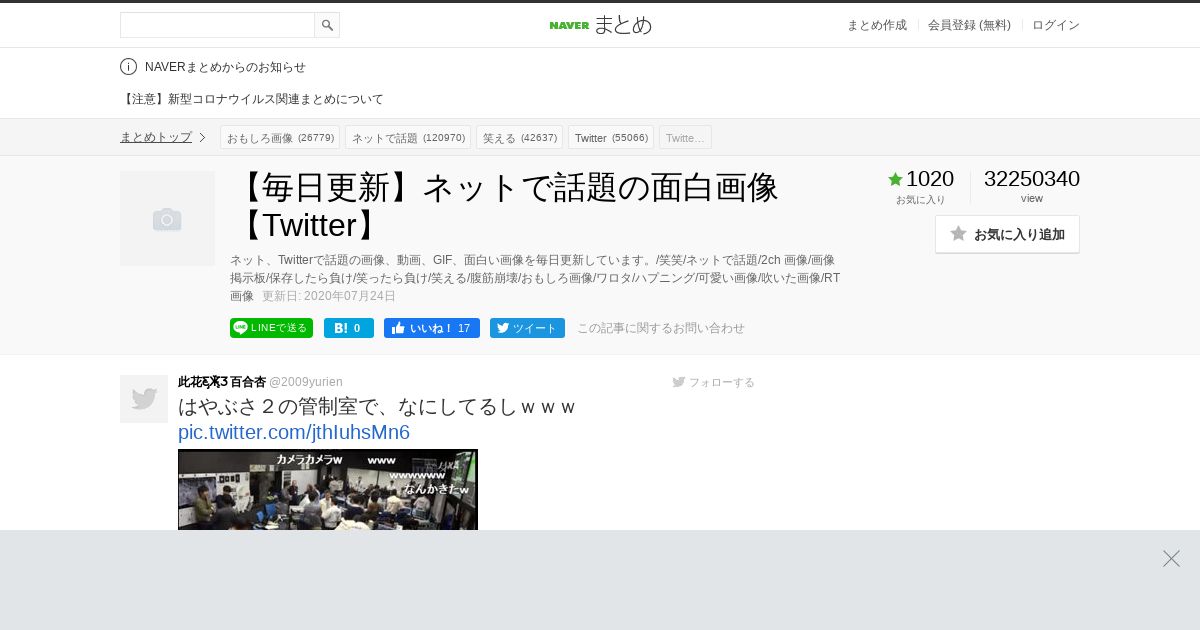Open まとめ作成 in the header
1200x630 pixels.
tap(877, 25)
